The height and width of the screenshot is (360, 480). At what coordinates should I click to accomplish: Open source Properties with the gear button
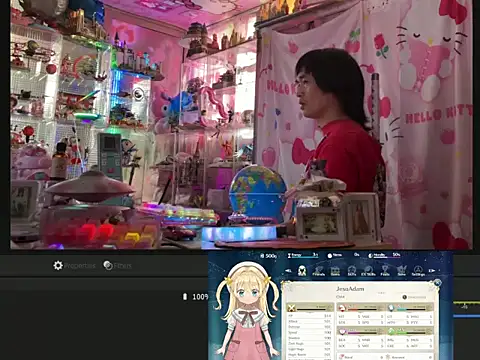tap(74, 266)
